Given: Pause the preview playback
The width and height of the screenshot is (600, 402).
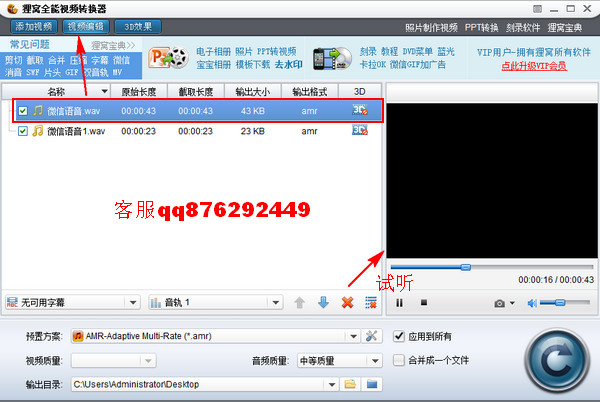Looking at the screenshot, I should tap(399, 303).
